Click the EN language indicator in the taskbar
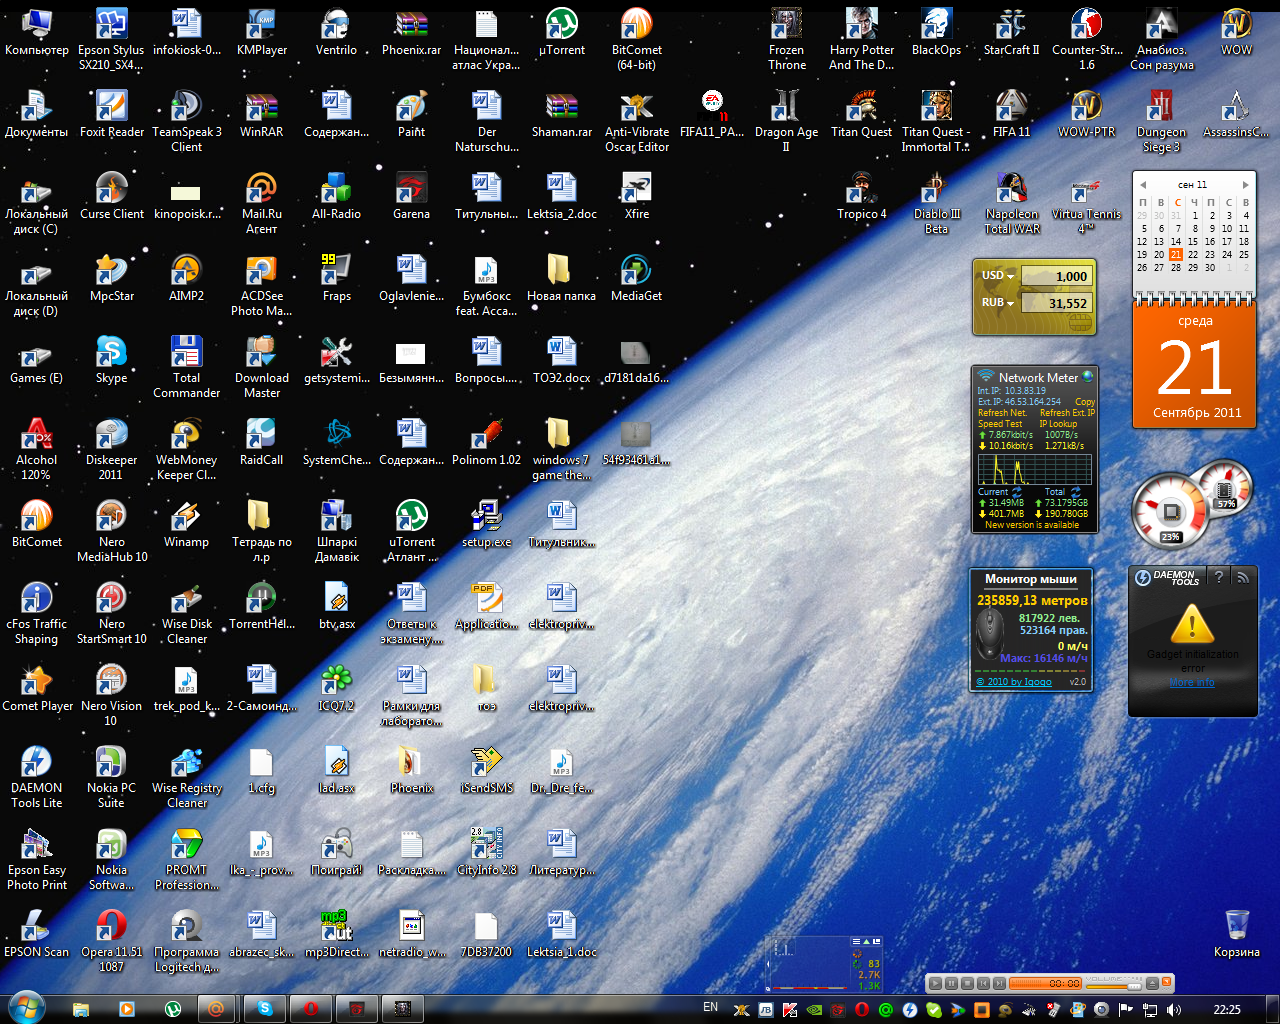Image resolution: width=1280 pixels, height=1024 pixels. pos(710,1008)
